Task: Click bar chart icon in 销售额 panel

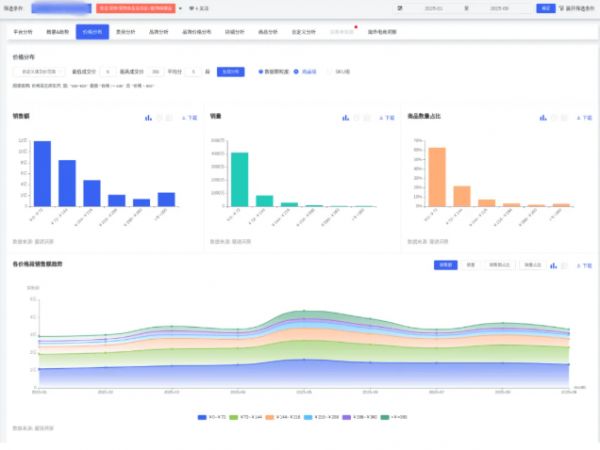Action: pos(148,117)
